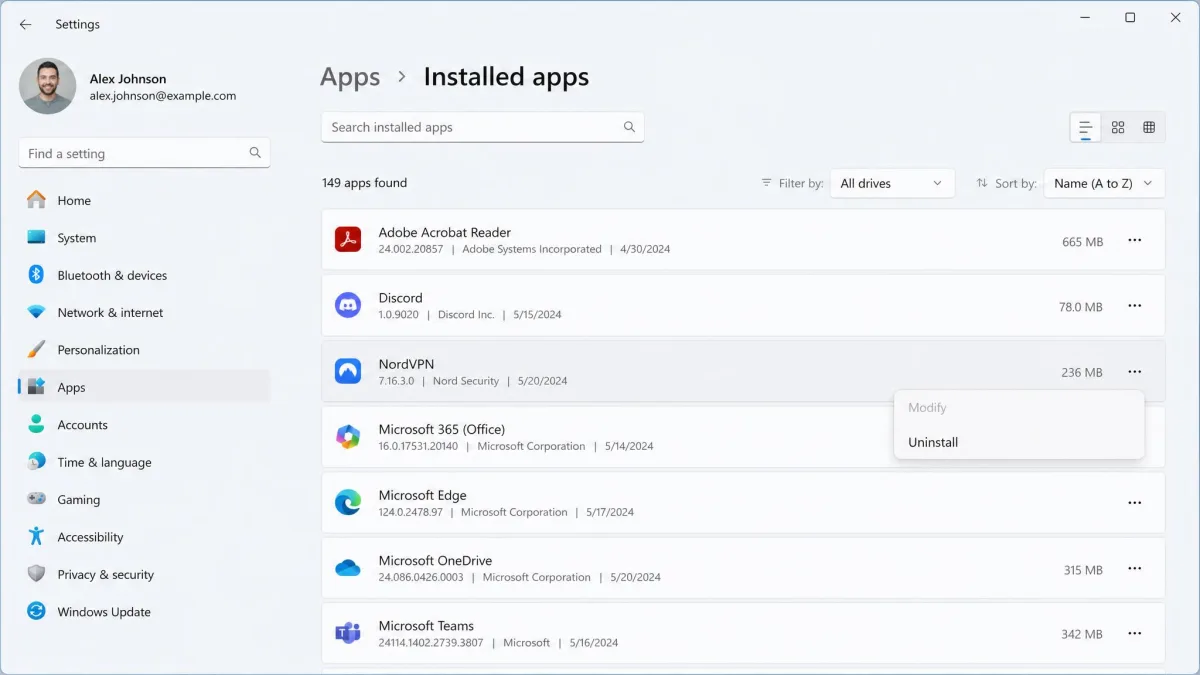The height and width of the screenshot is (675, 1200).
Task: Click the greyed Modify menu entry
Action: pos(1019,407)
